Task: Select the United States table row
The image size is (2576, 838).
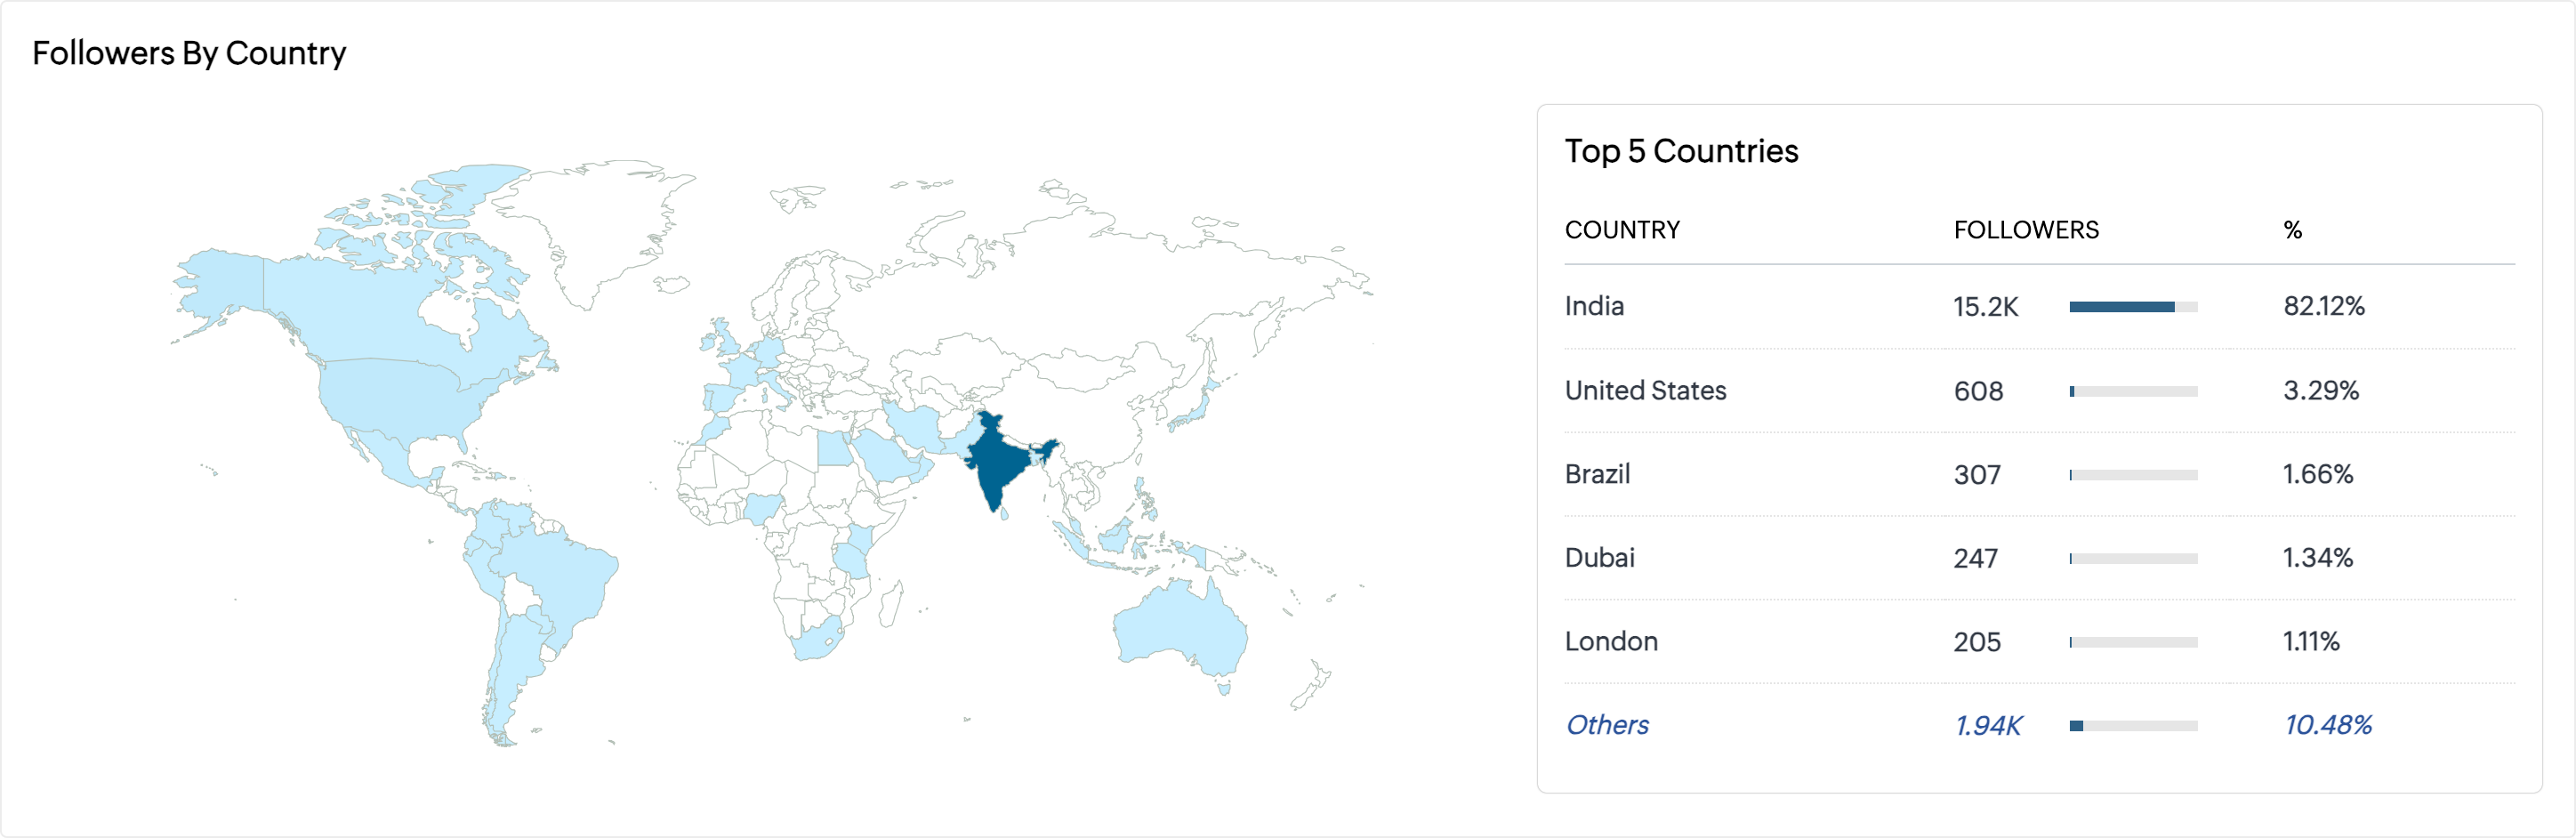Action: [x=2039, y=391]
